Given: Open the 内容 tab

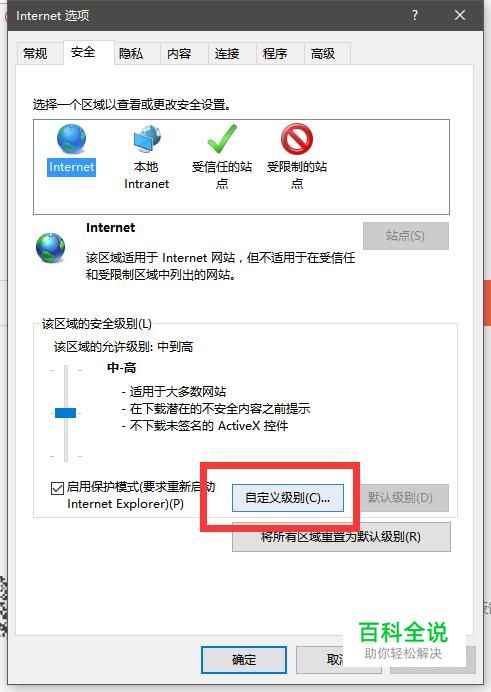Looking at the screenshot, I should [179, 54].
